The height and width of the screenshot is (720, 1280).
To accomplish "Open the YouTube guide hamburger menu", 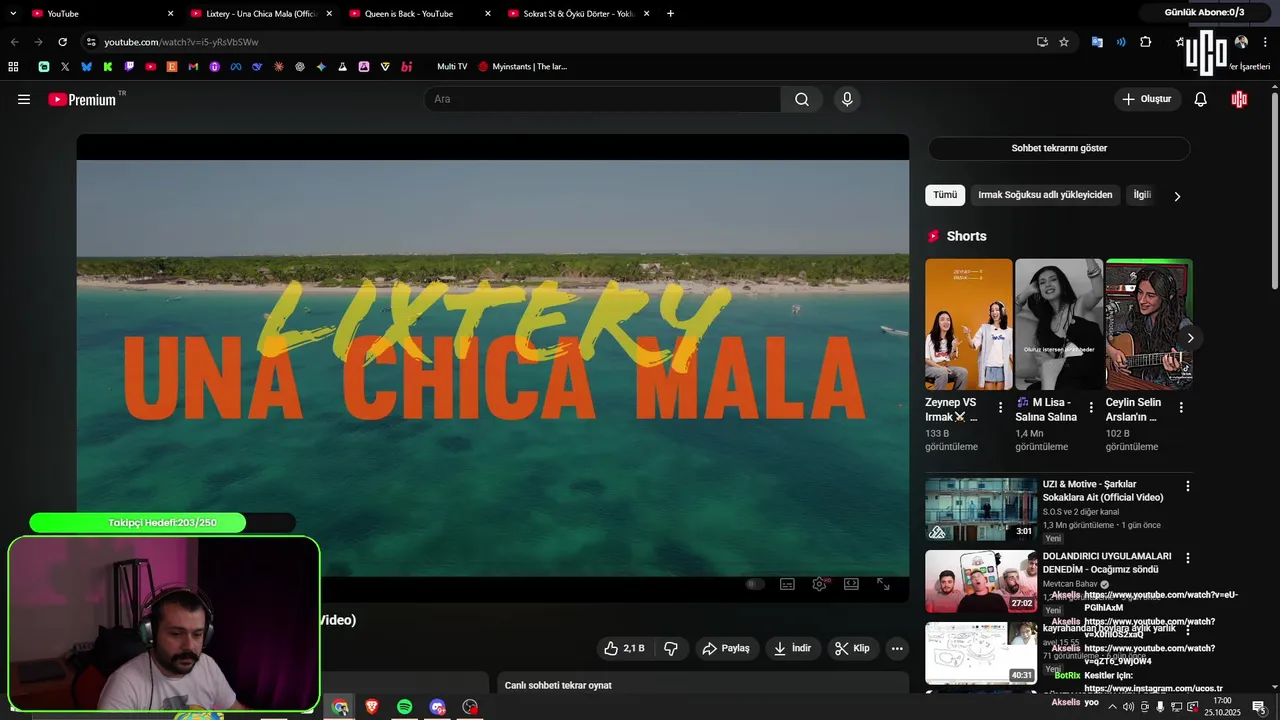I will point(24,99).
